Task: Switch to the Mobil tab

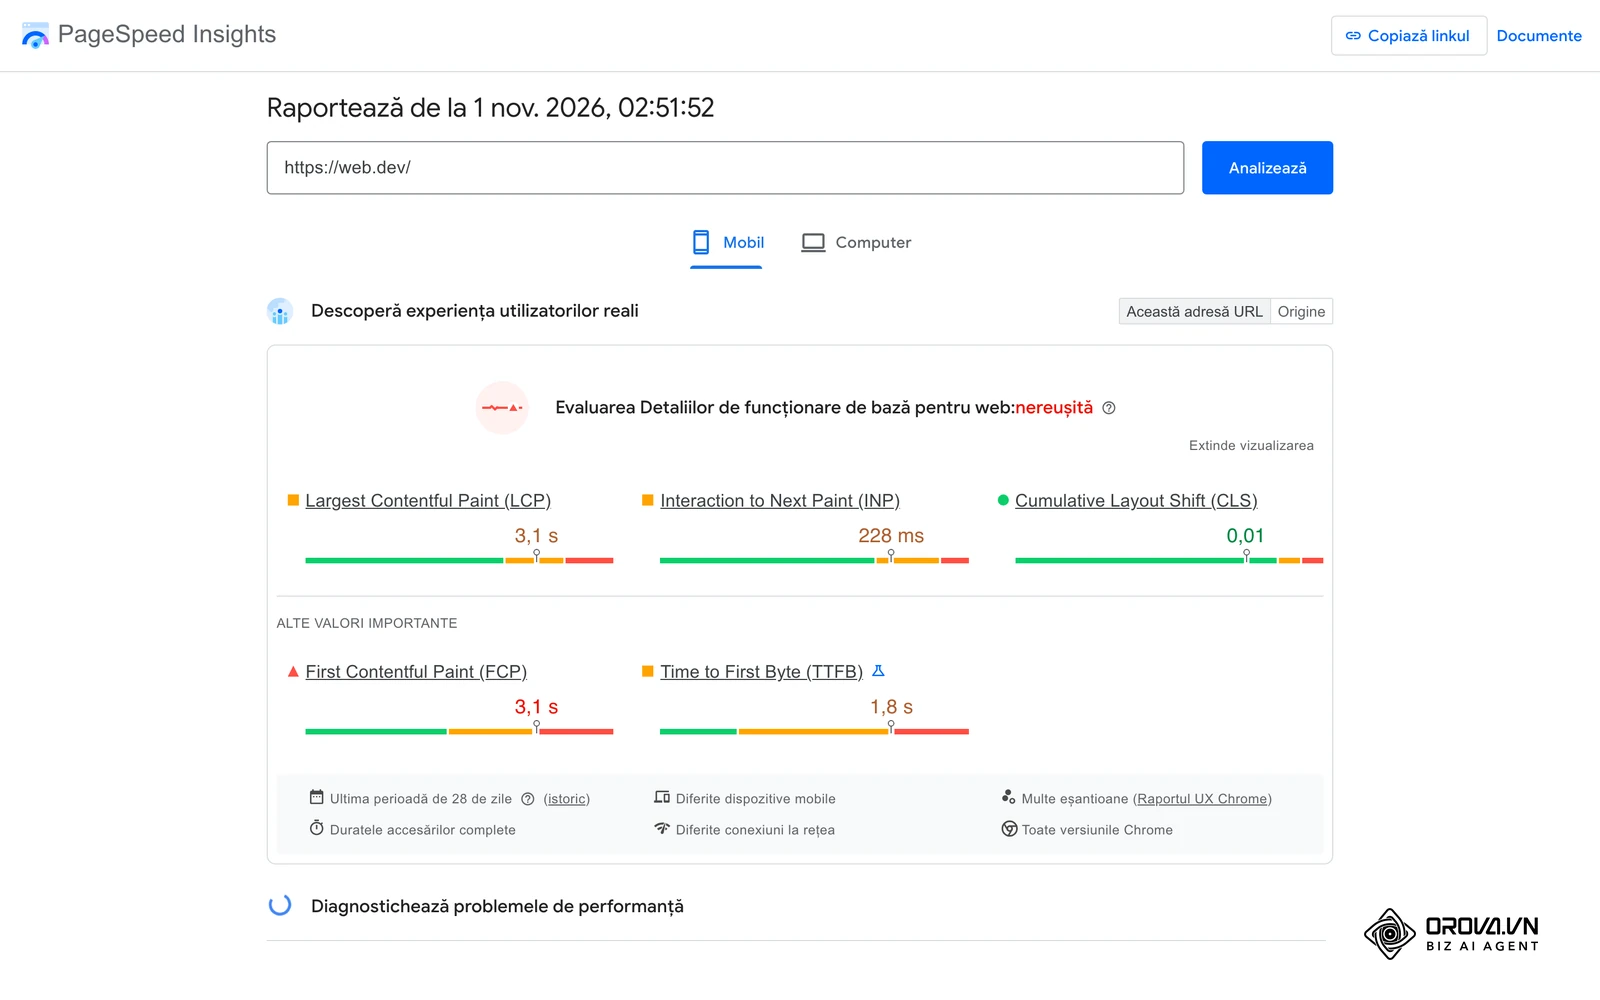Action: click(727, 243)
